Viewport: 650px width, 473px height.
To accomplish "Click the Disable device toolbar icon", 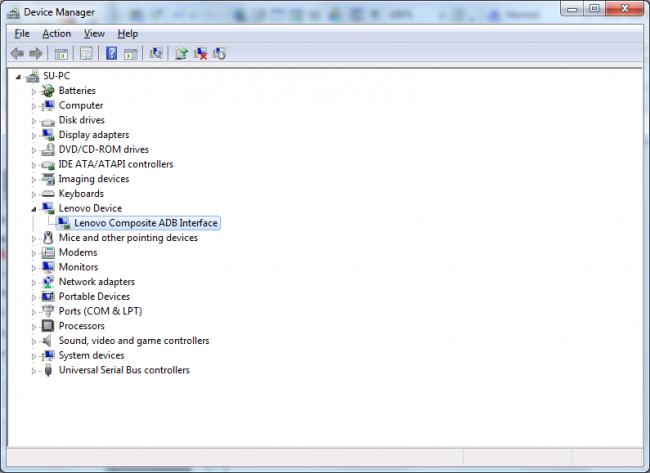I will point(219,53).
